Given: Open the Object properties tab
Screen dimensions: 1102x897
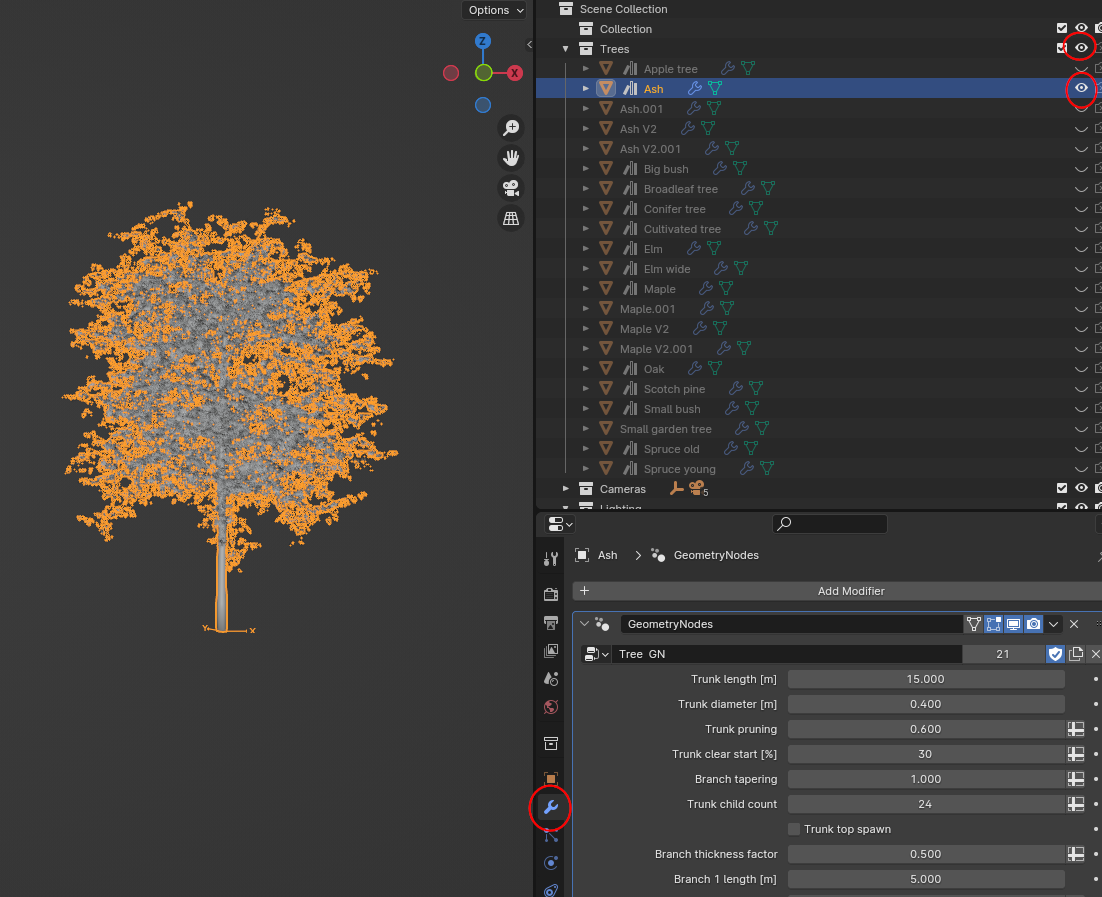Looking at the screenshot, I should coord(551,778).
